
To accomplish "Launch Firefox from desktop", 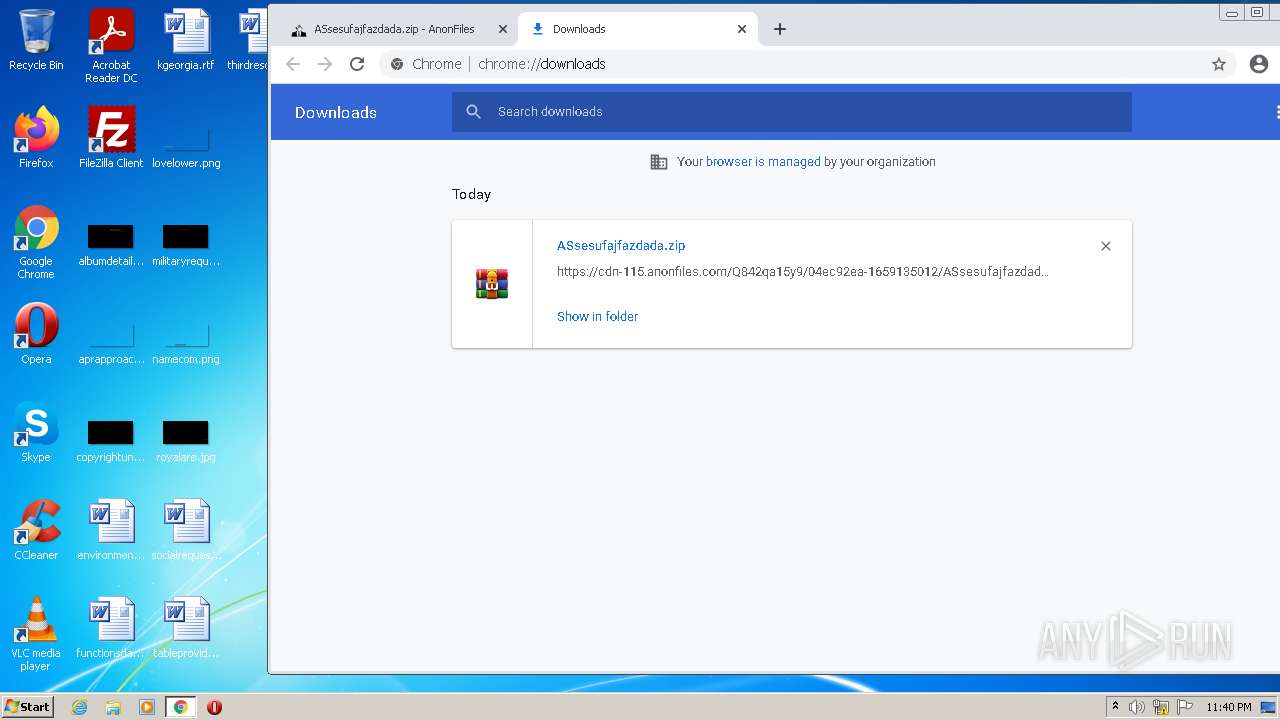I will click(36, 137).
